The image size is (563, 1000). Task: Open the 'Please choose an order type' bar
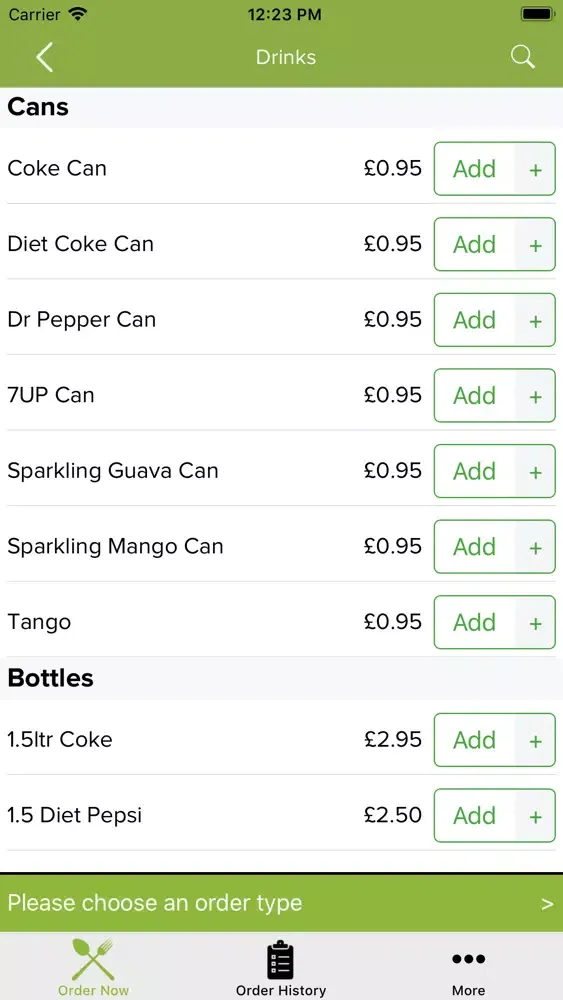click(x=281, y=903)
